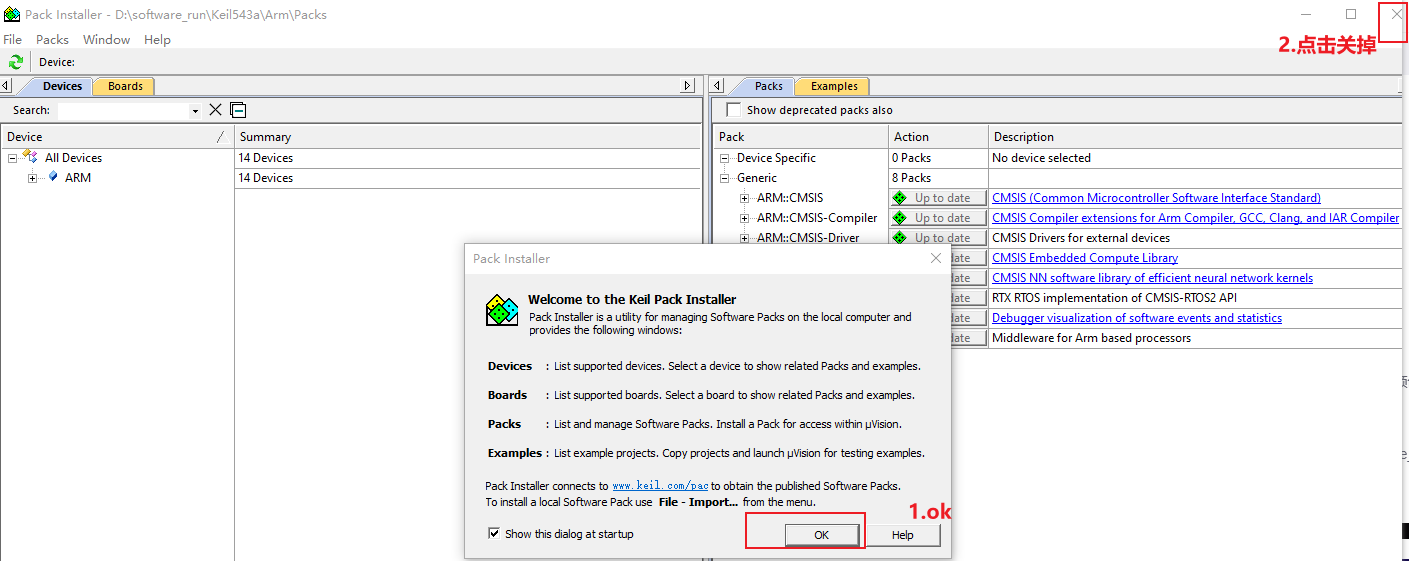Click sort arrow in the Device column header

pos(221,137)
